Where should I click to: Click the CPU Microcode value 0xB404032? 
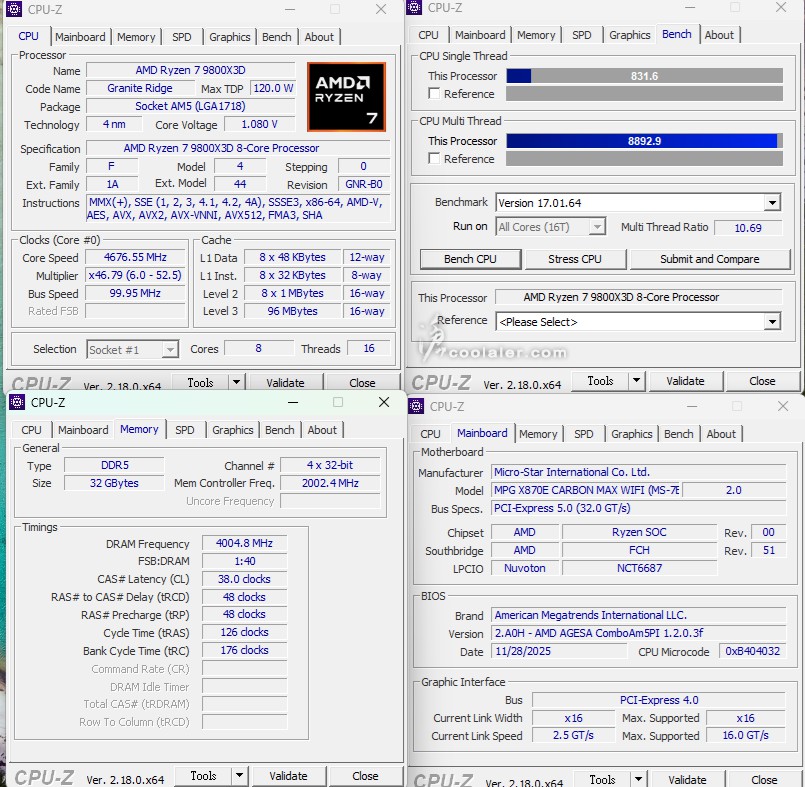tap(752, 651)
